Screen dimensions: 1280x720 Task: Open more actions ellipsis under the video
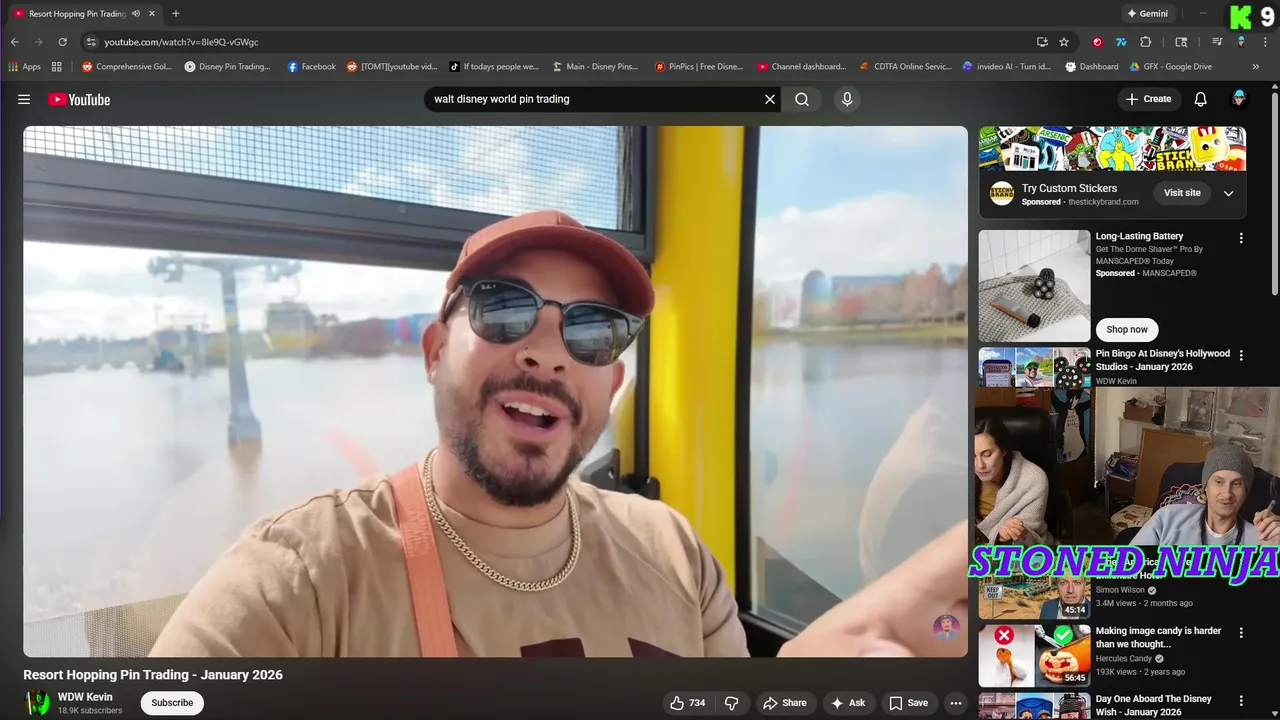956,703
